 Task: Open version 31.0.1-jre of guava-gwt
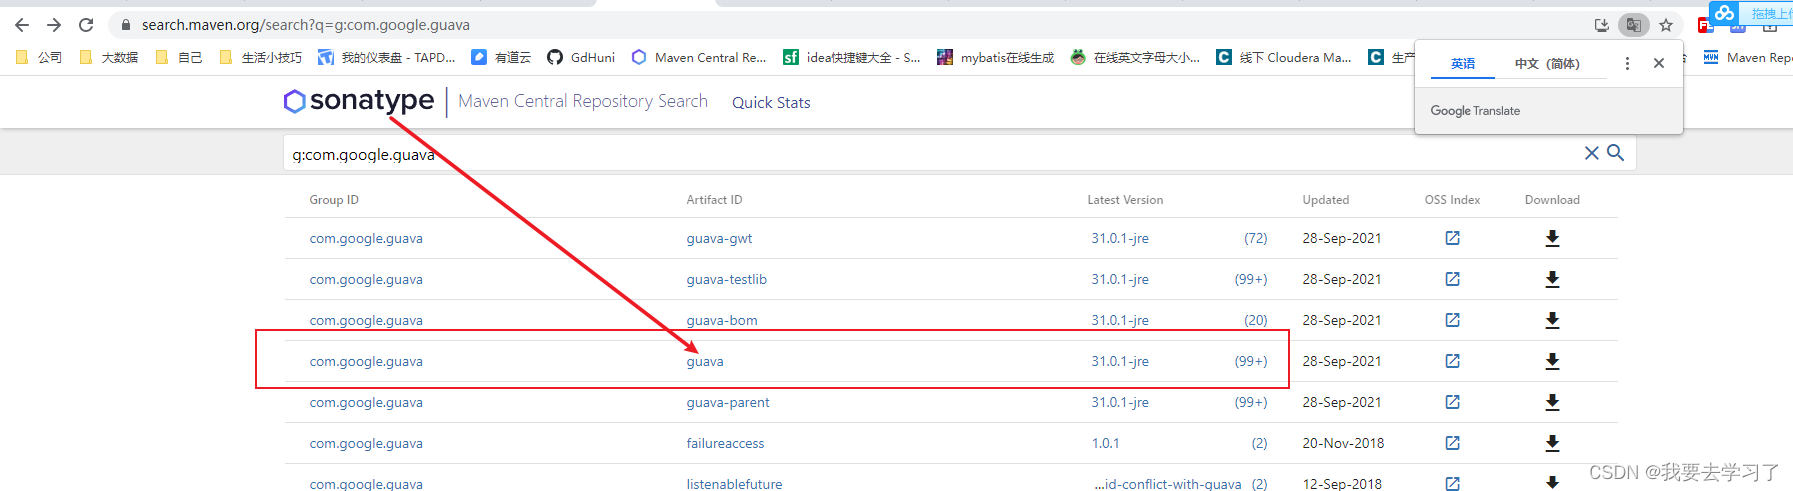[1120, 238]
